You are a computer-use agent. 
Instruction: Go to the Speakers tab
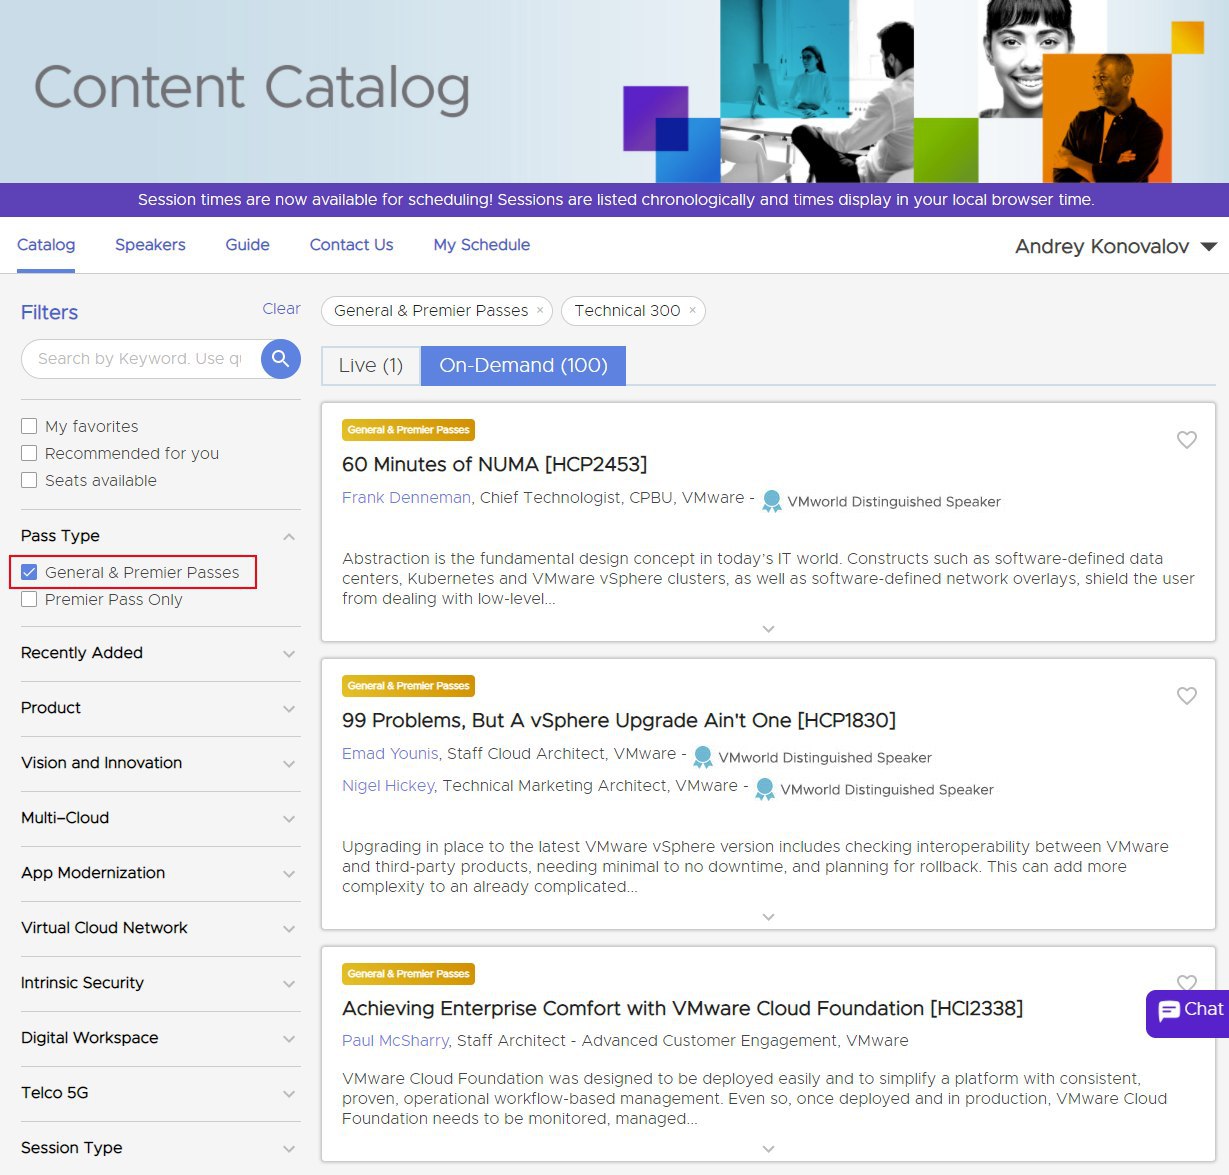(x=150, y=245)
